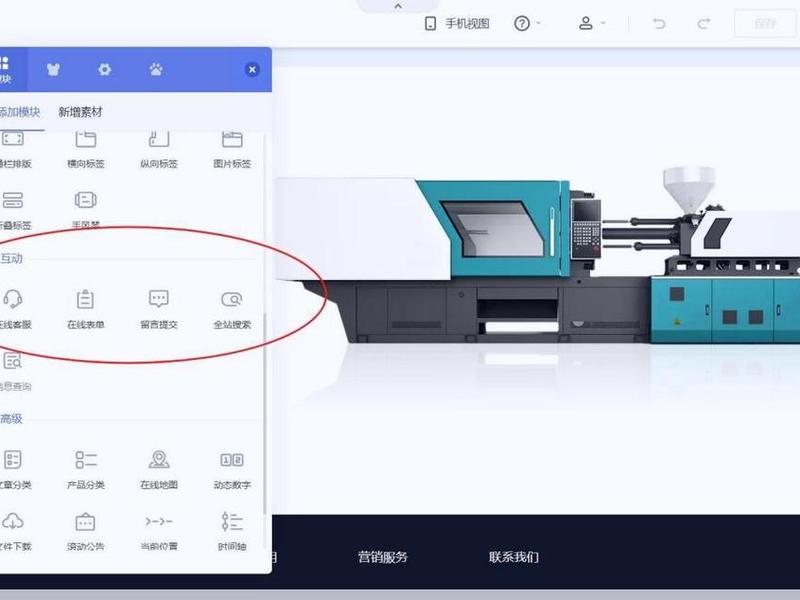Open the gear settings tab icon
This screenshot has width=800, height=600.
(x=105, y=69)
